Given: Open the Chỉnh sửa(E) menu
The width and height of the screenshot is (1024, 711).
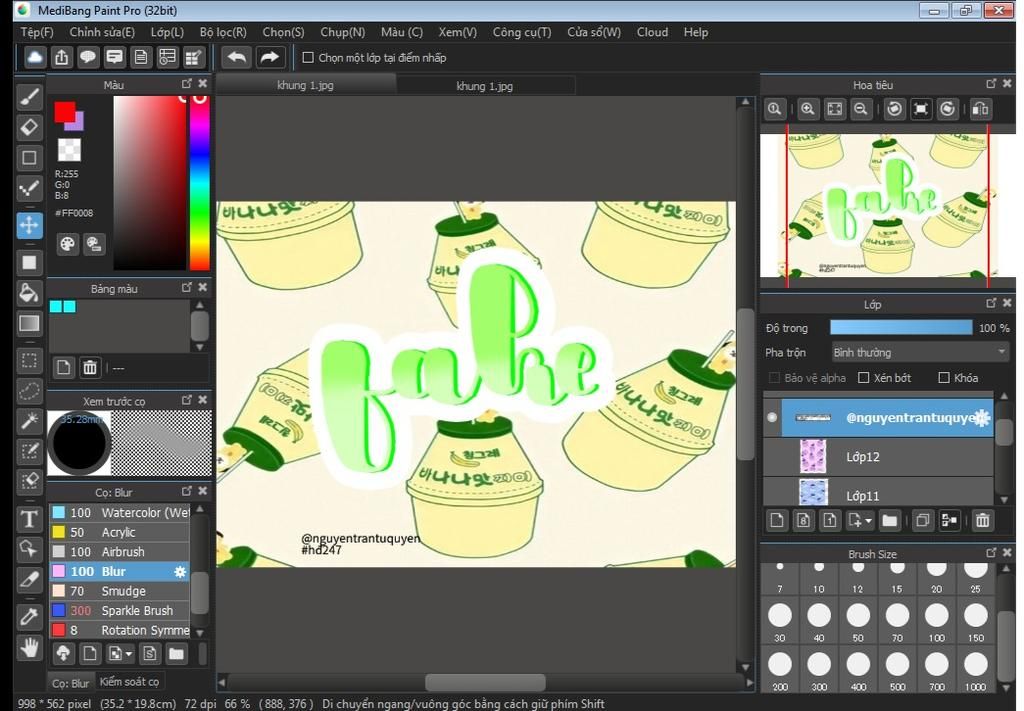Looking at the screenshot, I should pos(102,32).
